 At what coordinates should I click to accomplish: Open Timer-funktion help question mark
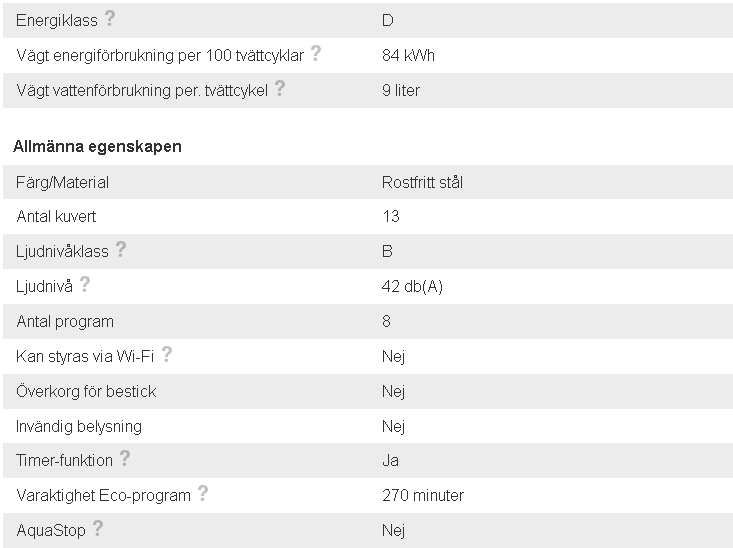tap(124, 458)
